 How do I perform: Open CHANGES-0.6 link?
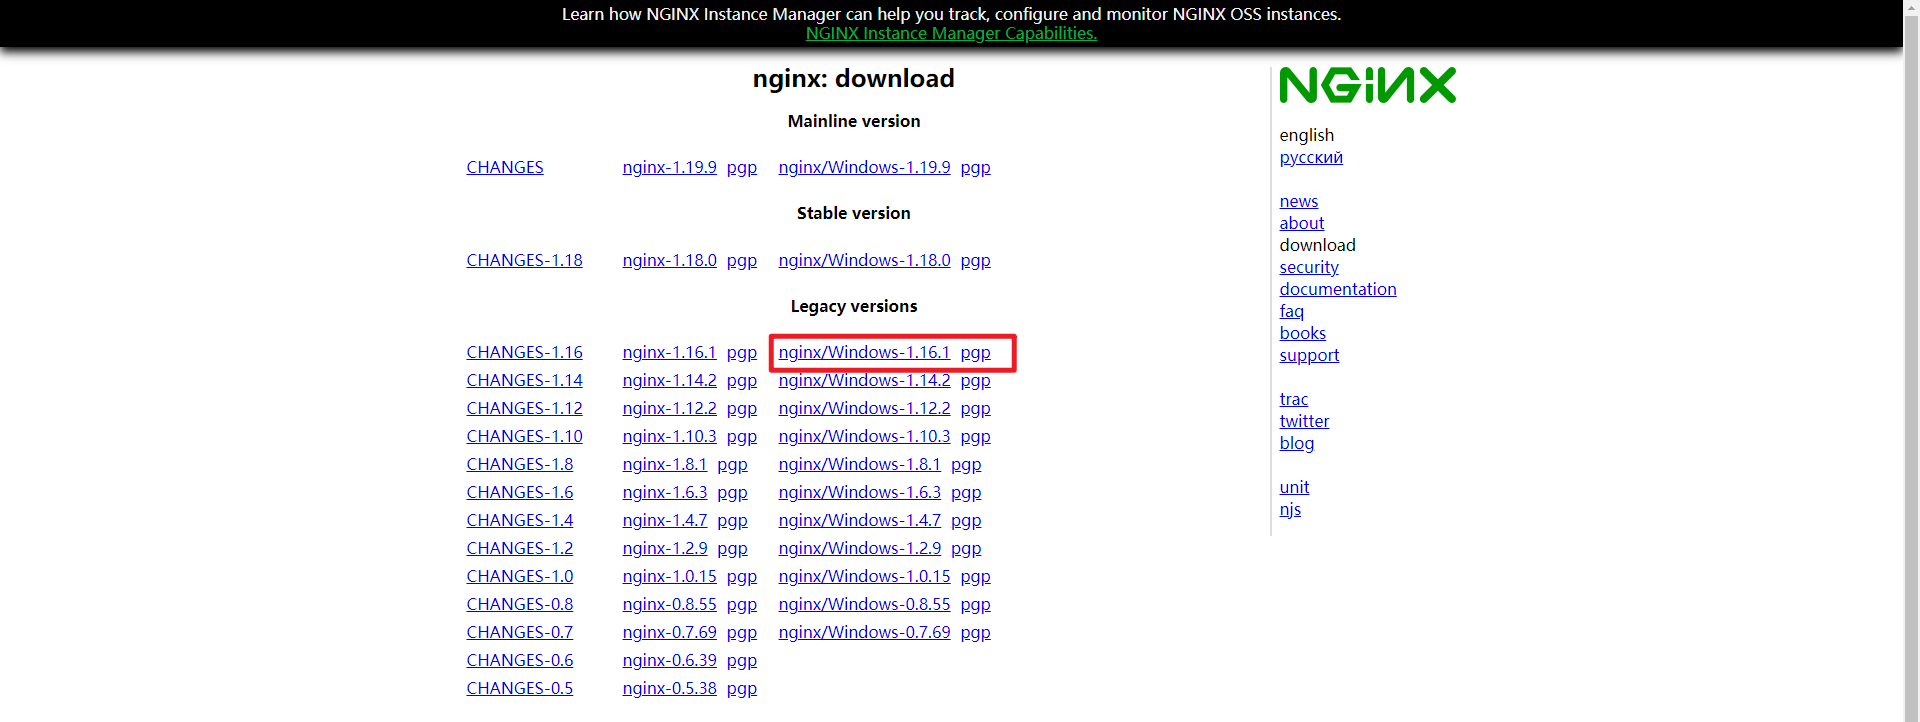tap(519, 660)
